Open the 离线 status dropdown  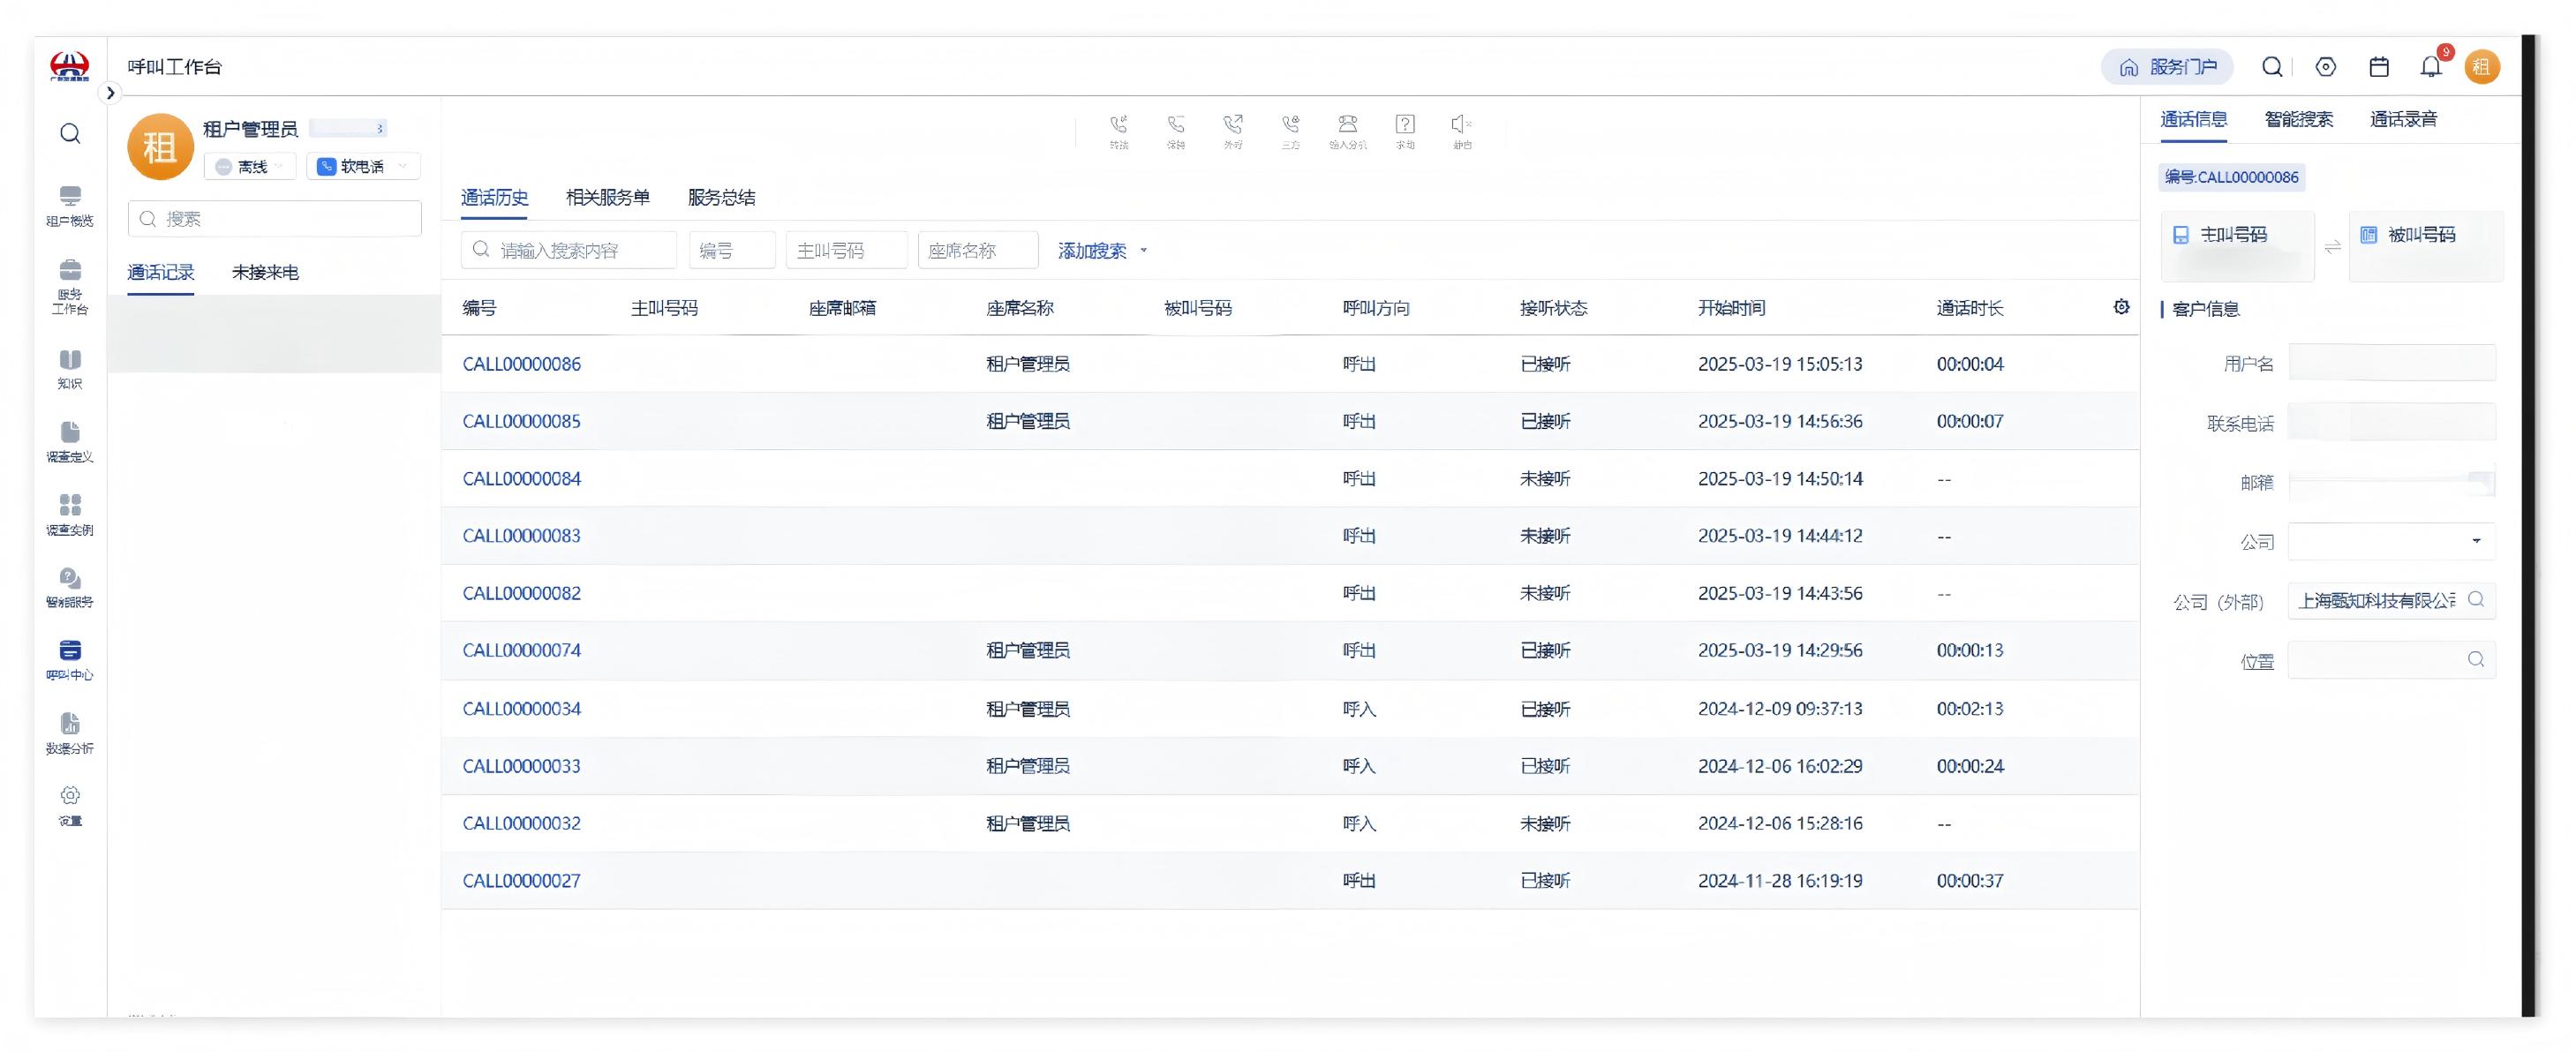pos(251,167)
